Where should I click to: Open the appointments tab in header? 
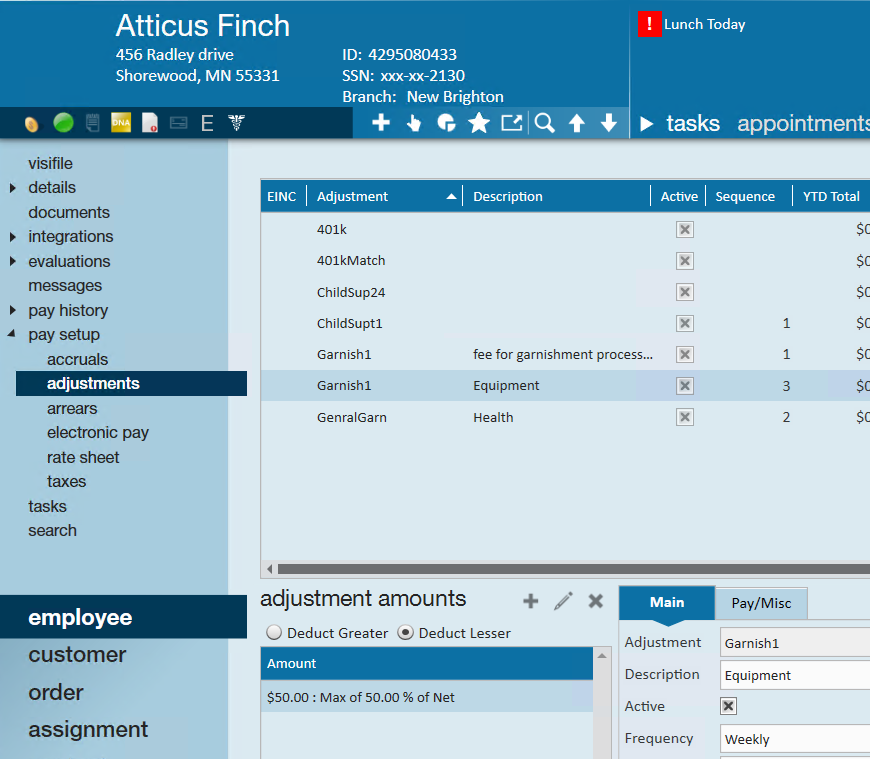click(803, 123)
